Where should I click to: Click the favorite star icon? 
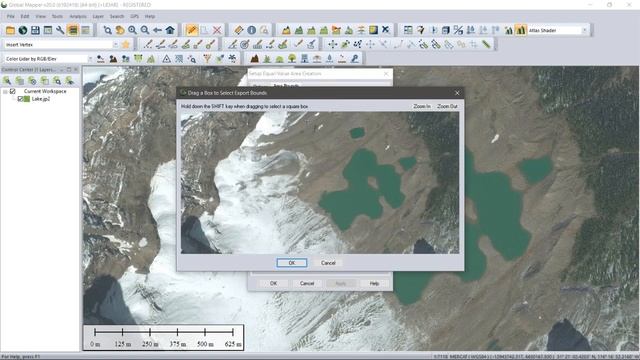point(126,44)
